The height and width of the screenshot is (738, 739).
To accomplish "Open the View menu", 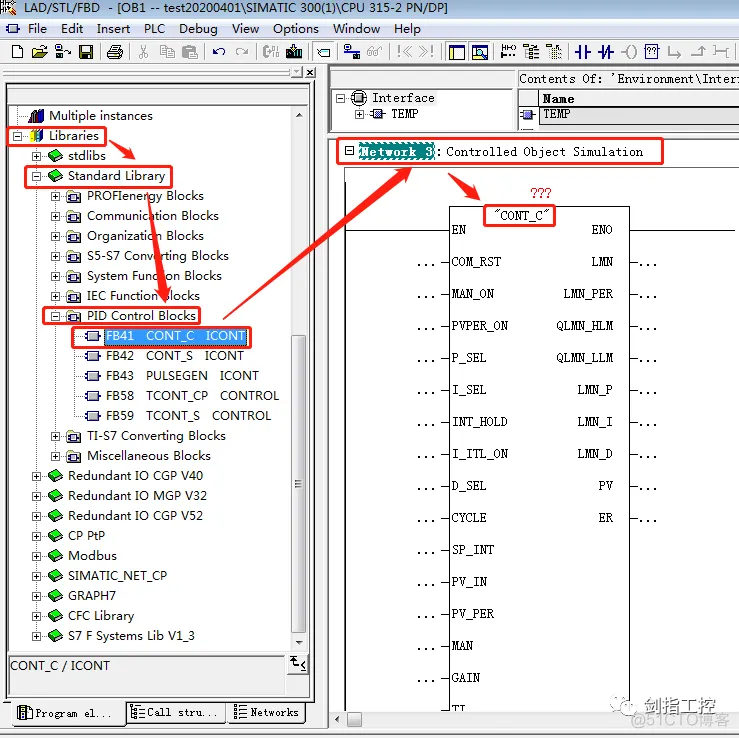I will point(245,29).
